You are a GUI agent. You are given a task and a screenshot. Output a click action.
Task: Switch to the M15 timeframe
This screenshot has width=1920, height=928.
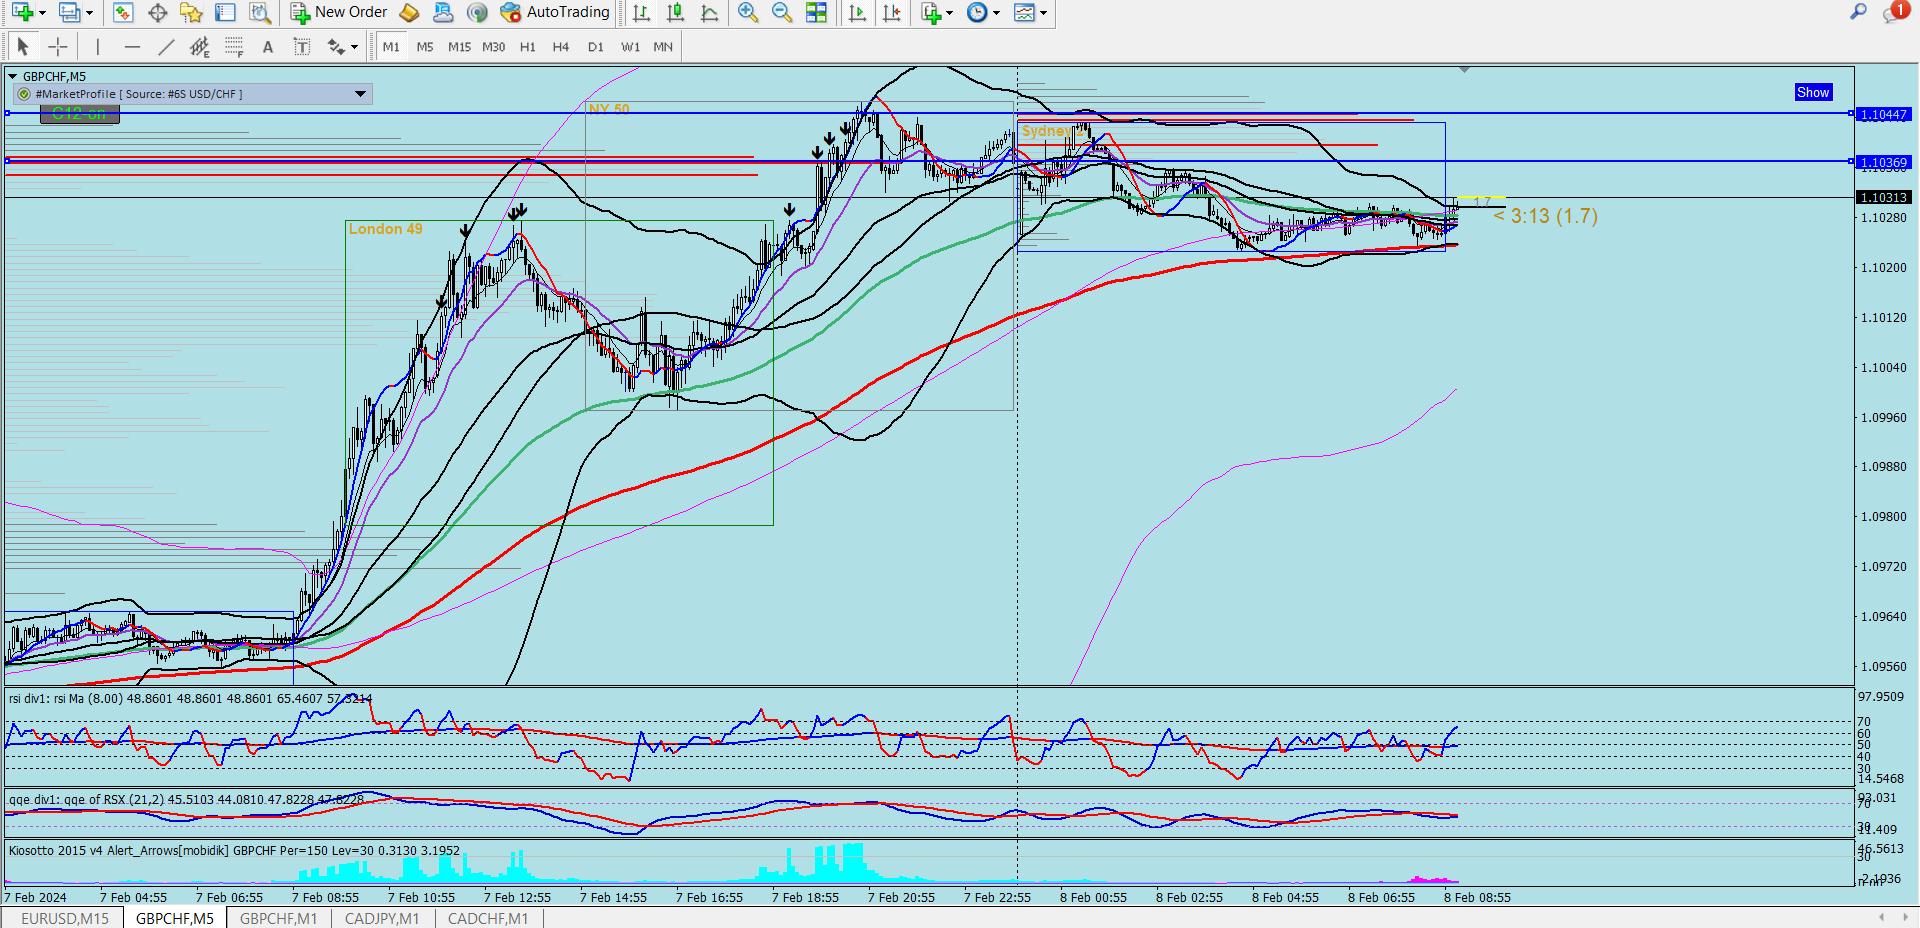click(x=459, y=47)
